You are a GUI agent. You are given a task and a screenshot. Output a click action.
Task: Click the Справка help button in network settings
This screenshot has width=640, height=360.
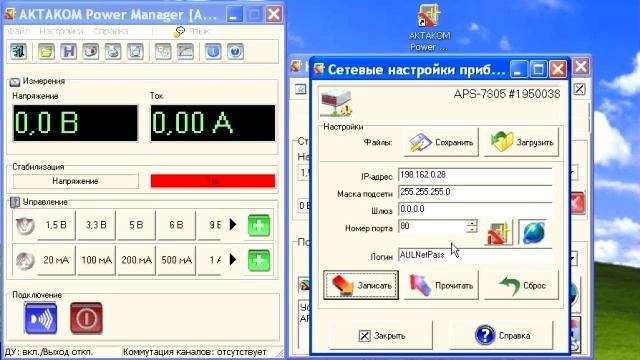click(502, 336)
